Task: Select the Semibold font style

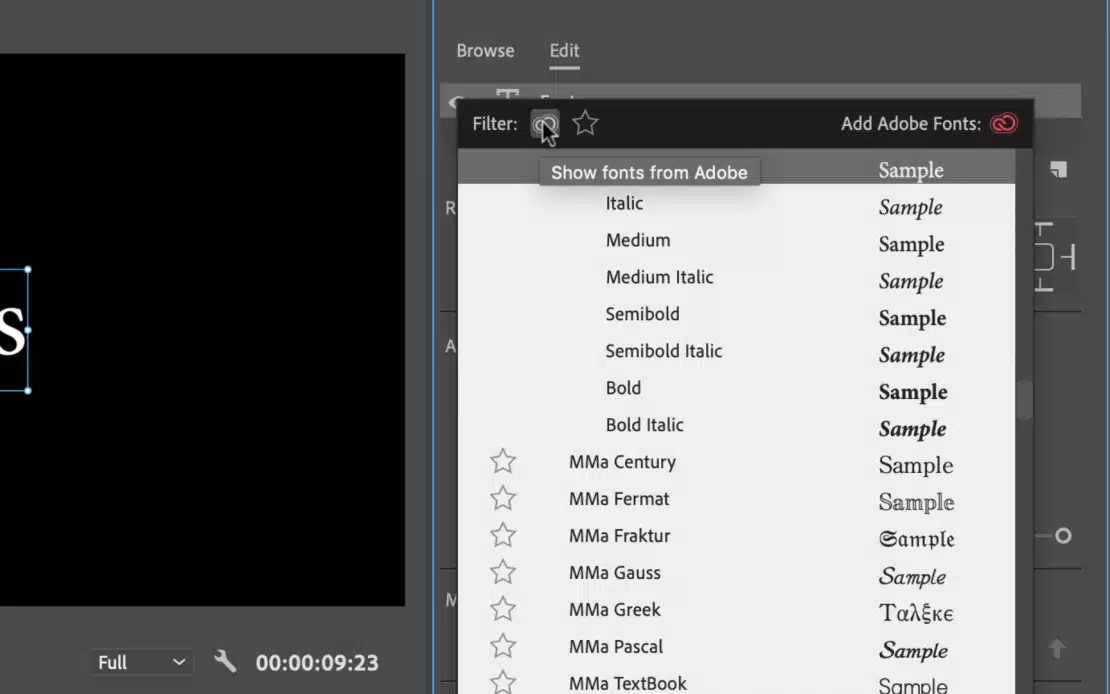Action: click(642, 314)
